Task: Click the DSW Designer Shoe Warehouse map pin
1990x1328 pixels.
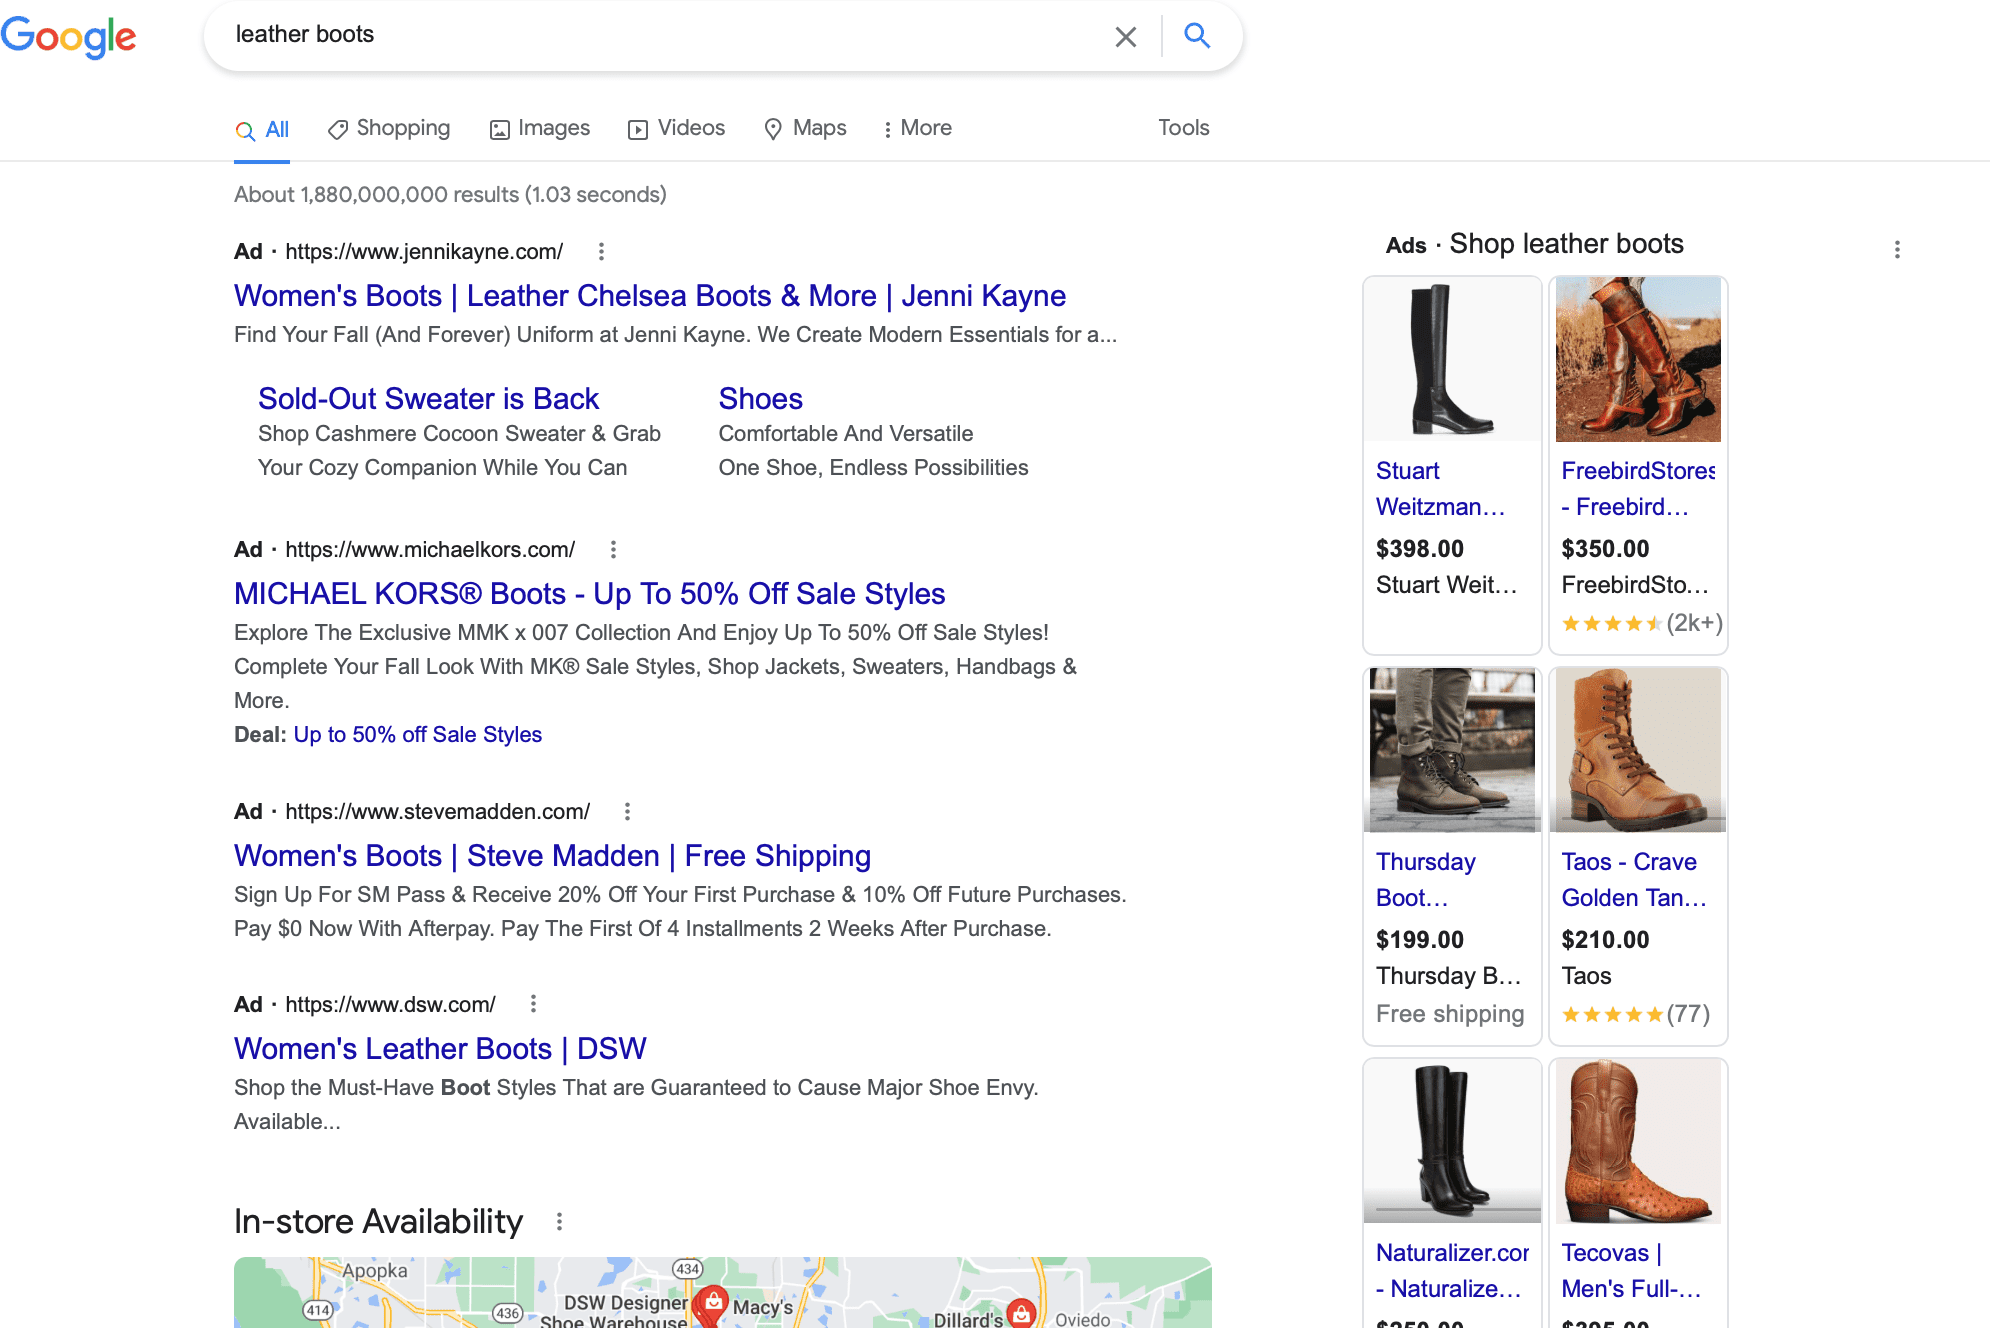Action: [x=712, y=1303]
